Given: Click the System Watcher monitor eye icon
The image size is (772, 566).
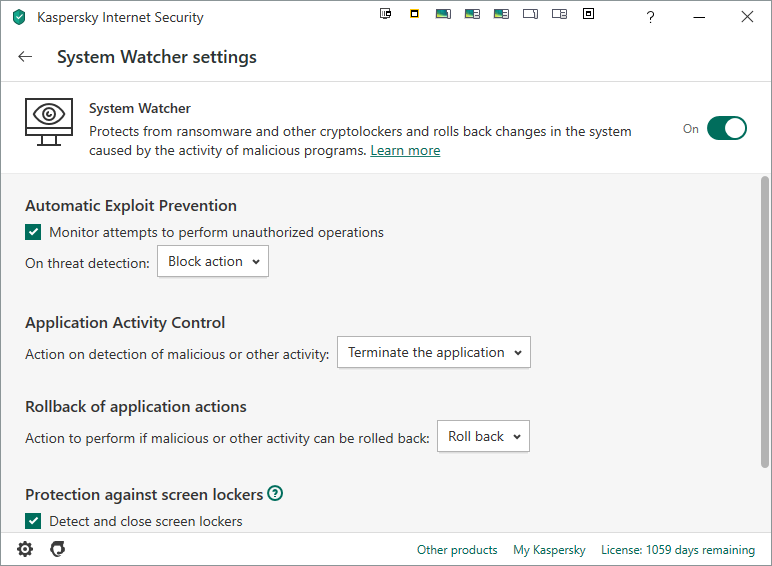Looking at the screenshot, I should click(x=49, y=122).
